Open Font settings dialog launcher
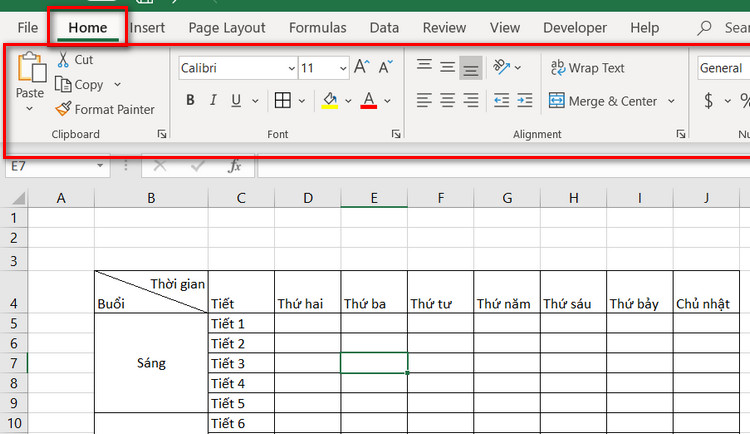The height and width of the screenshot is (434, 750). [x=396, y=134]
